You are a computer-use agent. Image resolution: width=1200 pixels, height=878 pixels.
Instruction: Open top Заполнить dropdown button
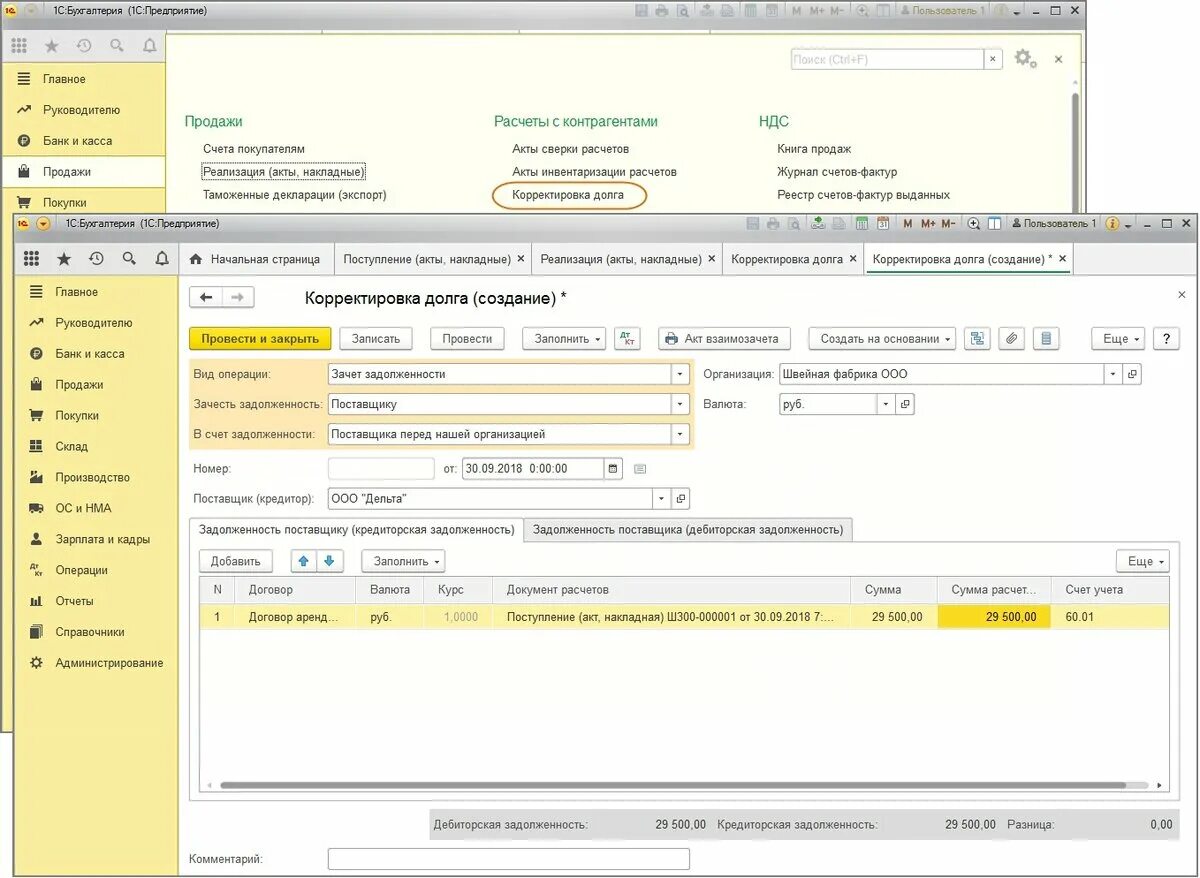[564, 339]
